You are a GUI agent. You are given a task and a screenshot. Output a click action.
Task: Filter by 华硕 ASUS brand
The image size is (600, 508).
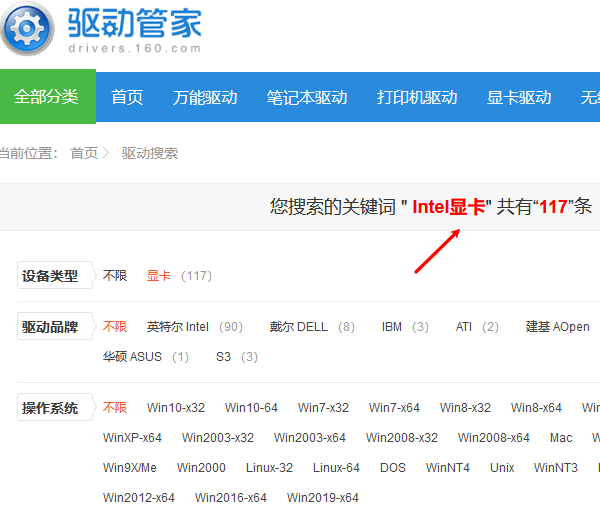tap(132, 357)
